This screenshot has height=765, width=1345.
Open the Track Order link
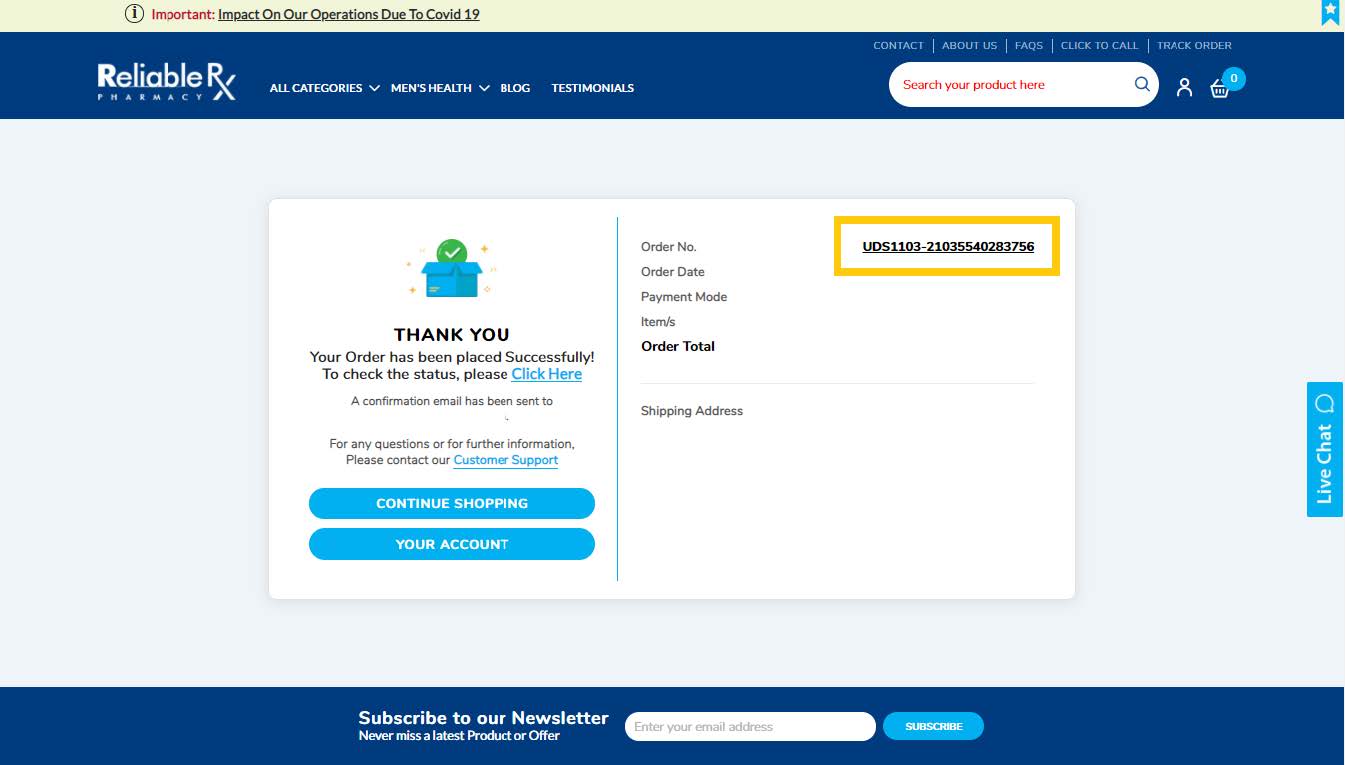coord(1194,46)
